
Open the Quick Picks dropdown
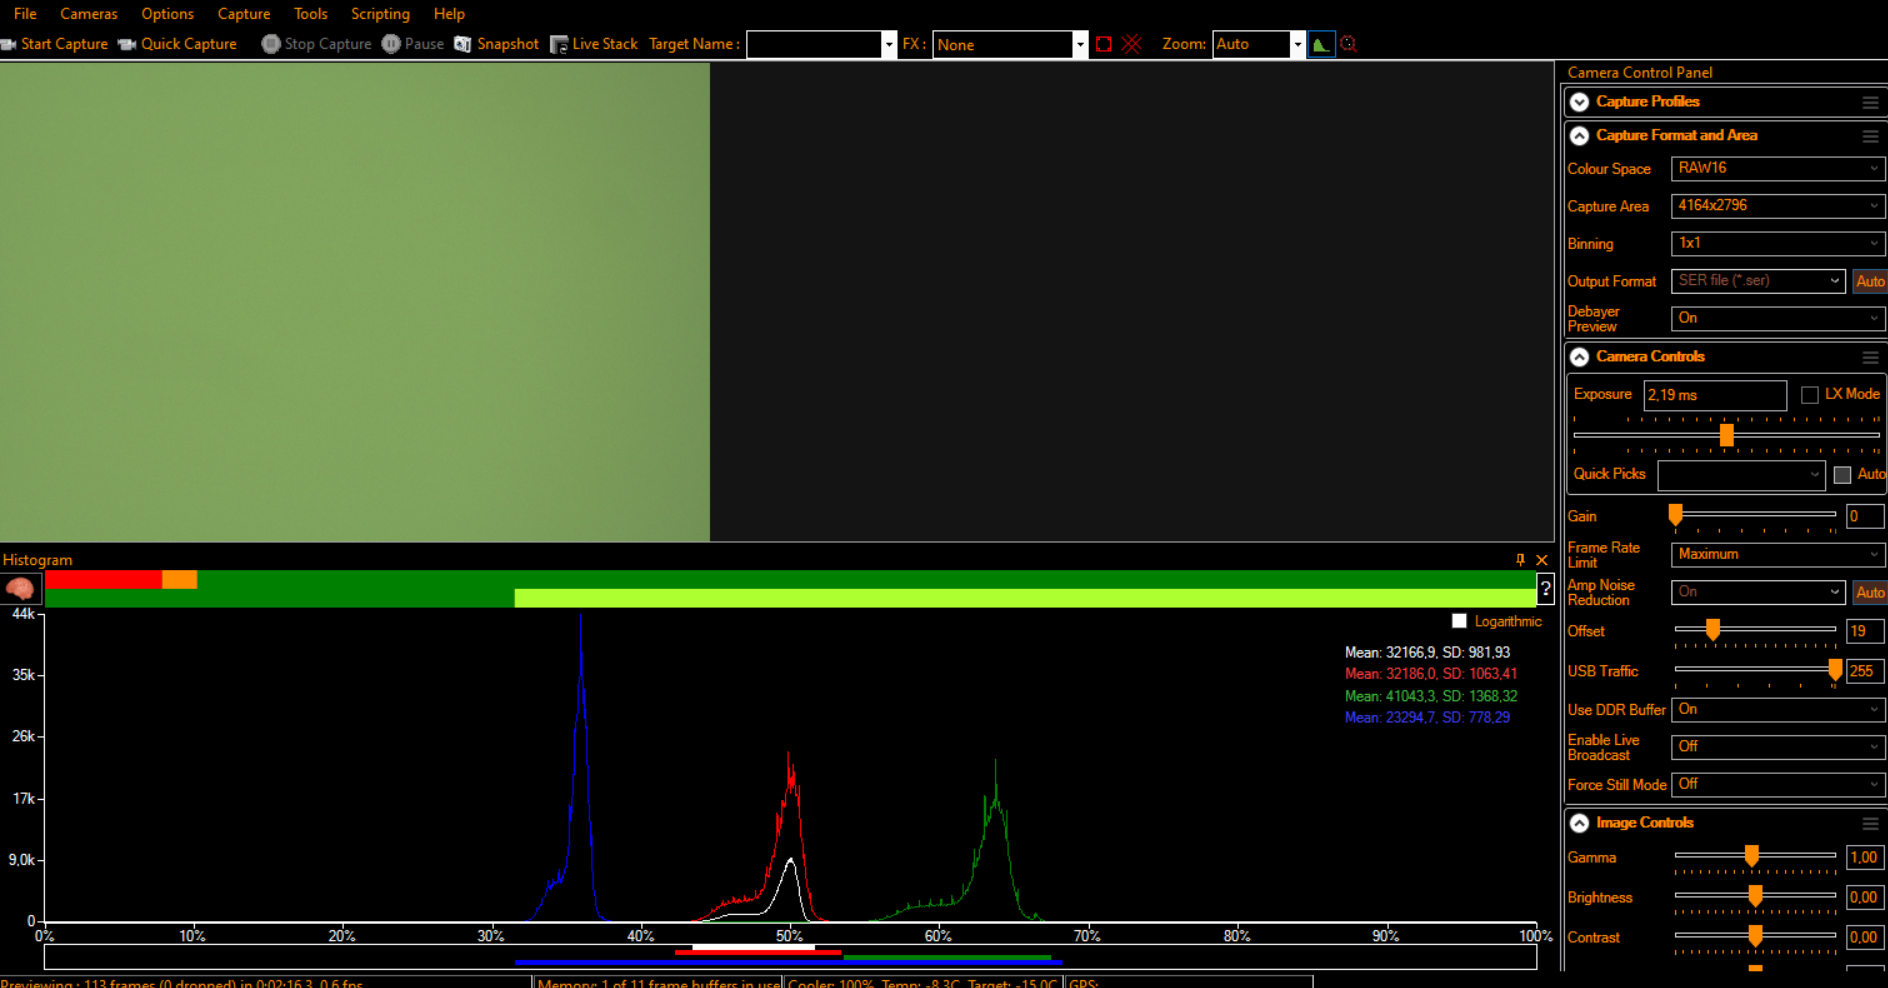1741,475
